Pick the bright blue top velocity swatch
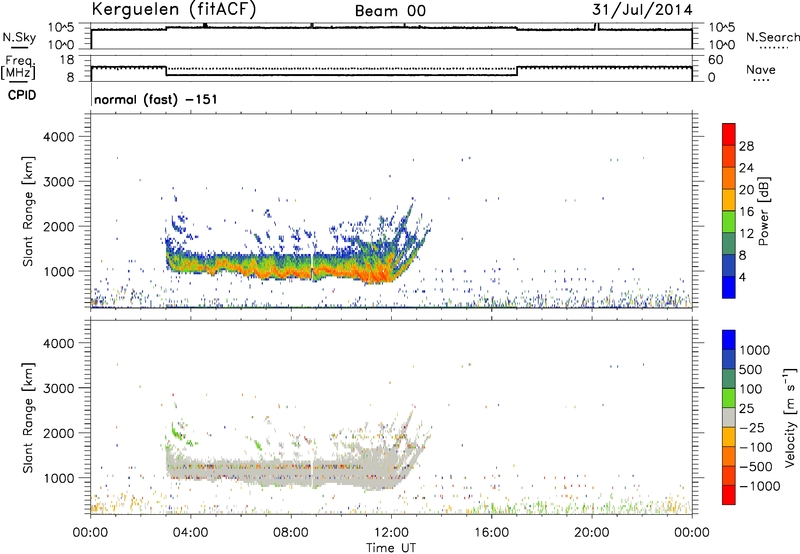This screenshot has width=800, height=554. pyautogui.click(x=729, y=340)
